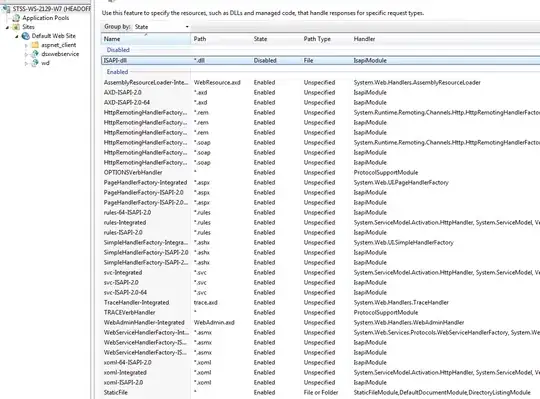Select the ISAPI-dll handler mapping row

click(321, 61)
